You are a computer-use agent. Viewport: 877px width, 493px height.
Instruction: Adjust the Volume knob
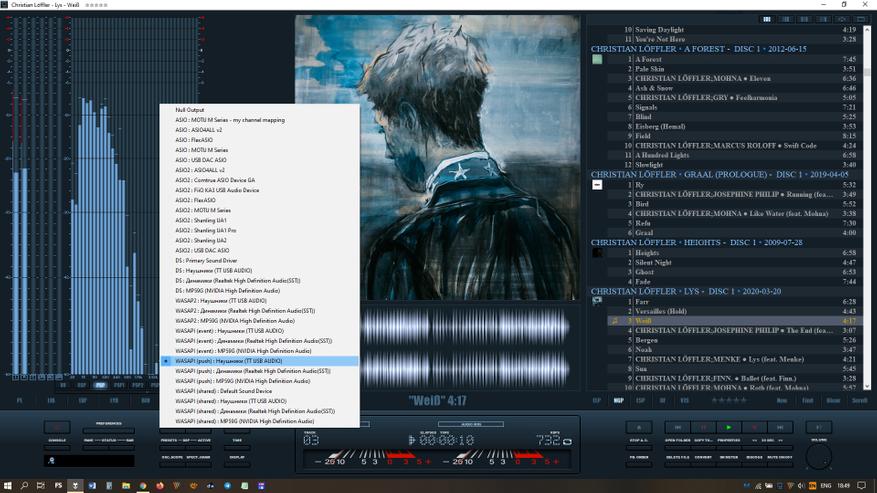pyautogui.click(x=818, y=456)
